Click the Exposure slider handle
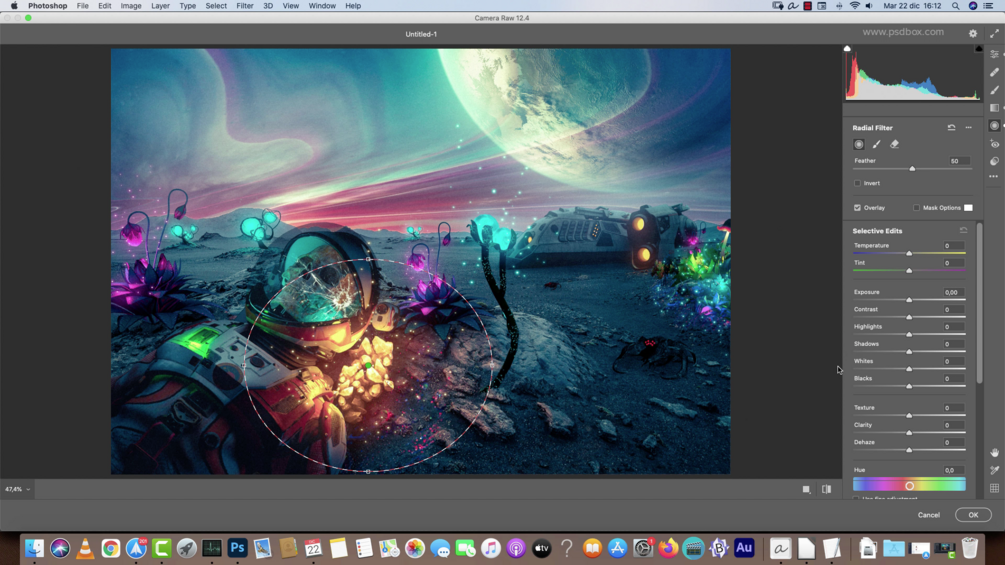The image size is (1005, 565). click(x=909, y=300)
